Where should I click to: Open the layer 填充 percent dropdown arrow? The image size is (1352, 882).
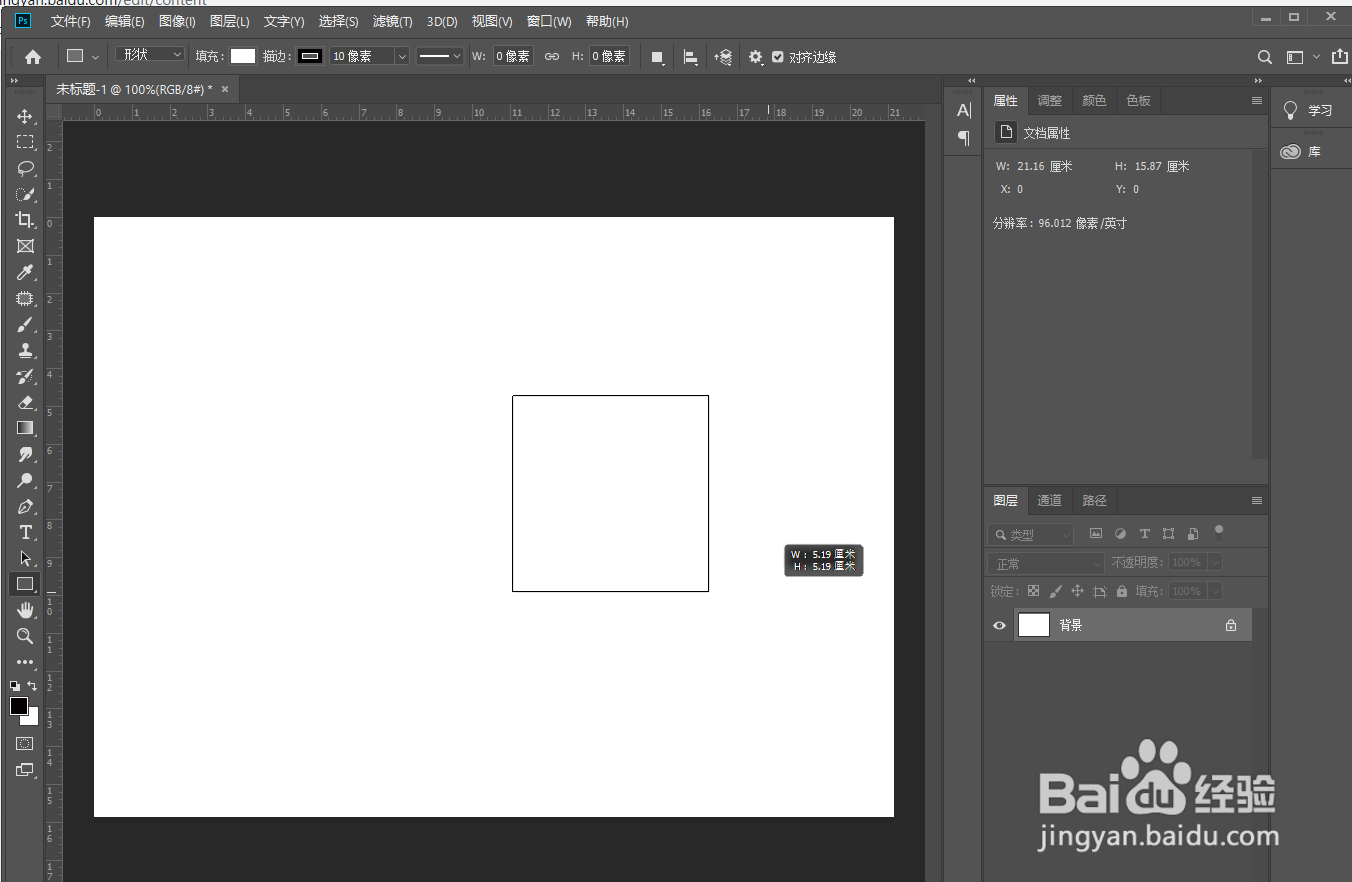pyautogui.click(x=1214, y=592)
